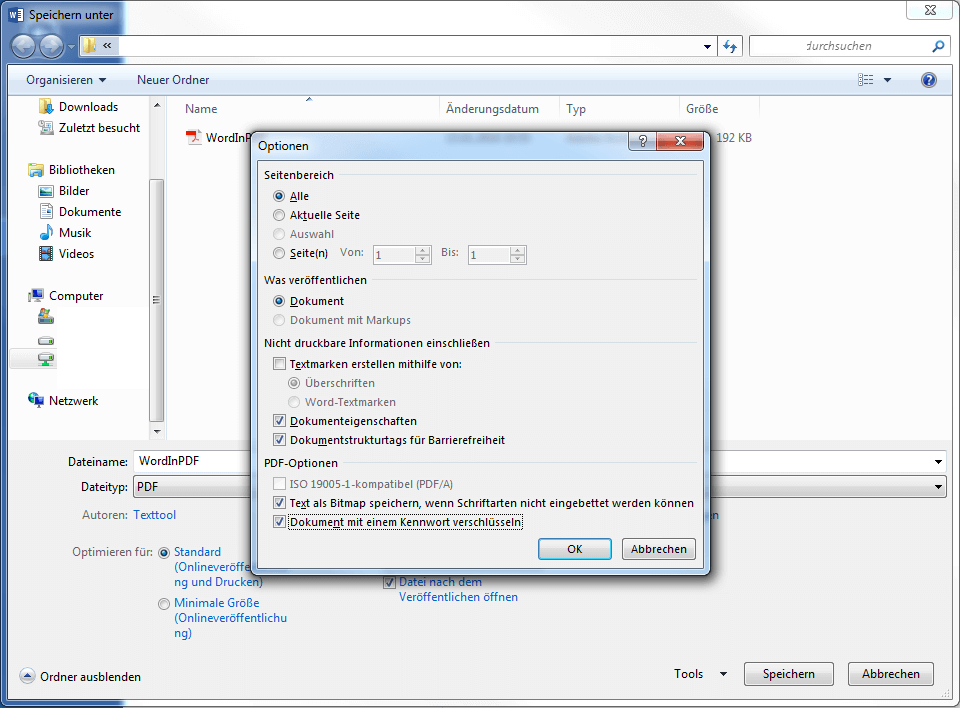Expand the address bar history dropdown

(707, 47)
